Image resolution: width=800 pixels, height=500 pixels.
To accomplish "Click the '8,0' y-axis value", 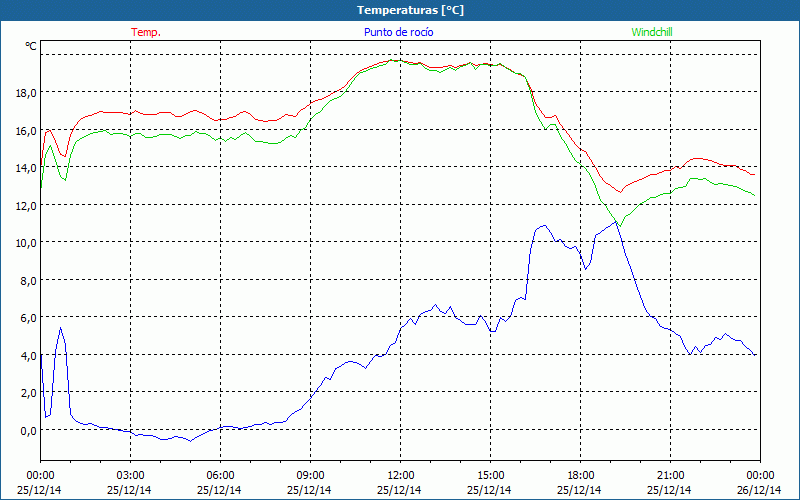I will [x=29, y=281].
